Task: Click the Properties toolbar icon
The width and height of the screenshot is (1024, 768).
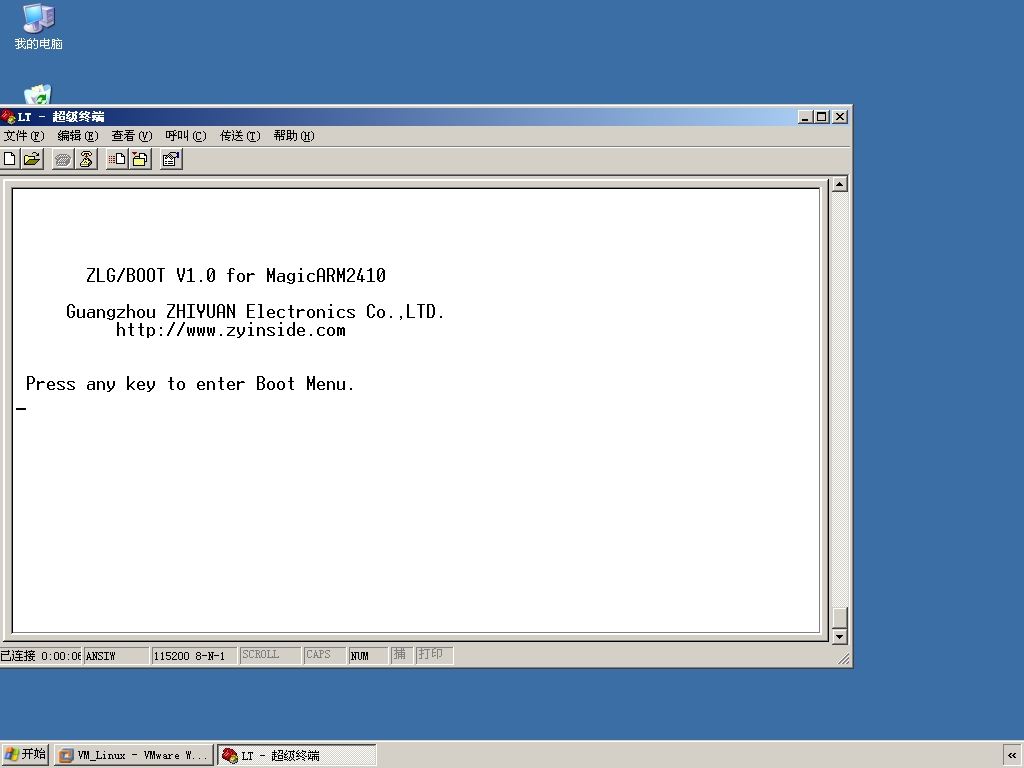Action: coord(171,159)
